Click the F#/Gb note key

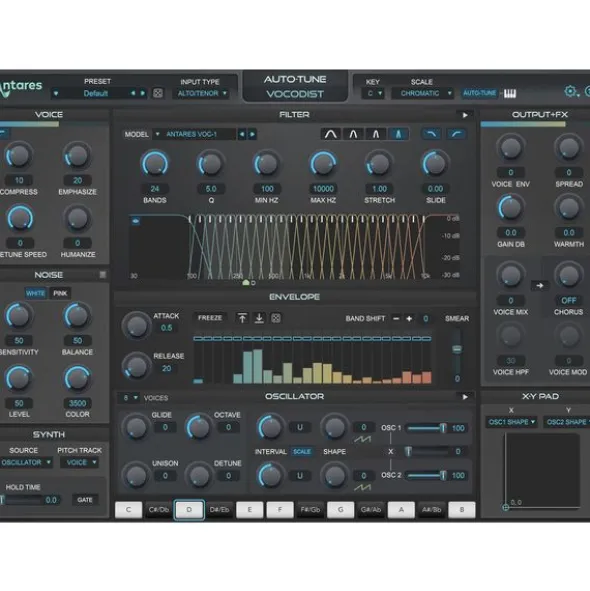310,510
